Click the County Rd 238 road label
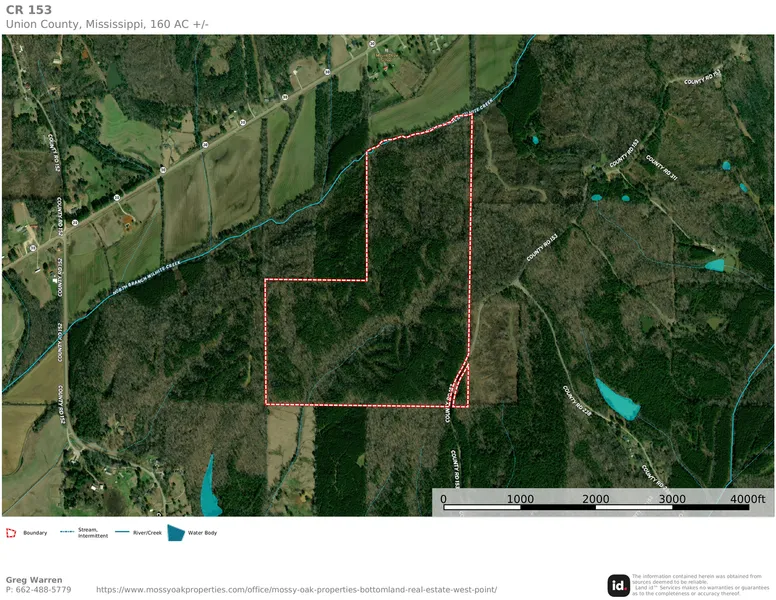The height and width of the screenshot is (600, 776). click(577, 400)
